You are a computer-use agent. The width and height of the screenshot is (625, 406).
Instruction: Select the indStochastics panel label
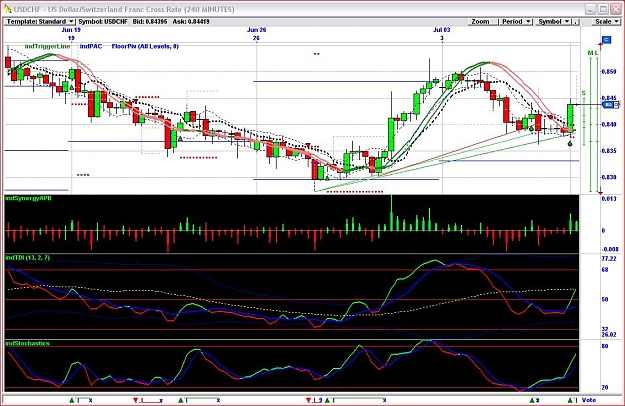[x=28, y=343]
